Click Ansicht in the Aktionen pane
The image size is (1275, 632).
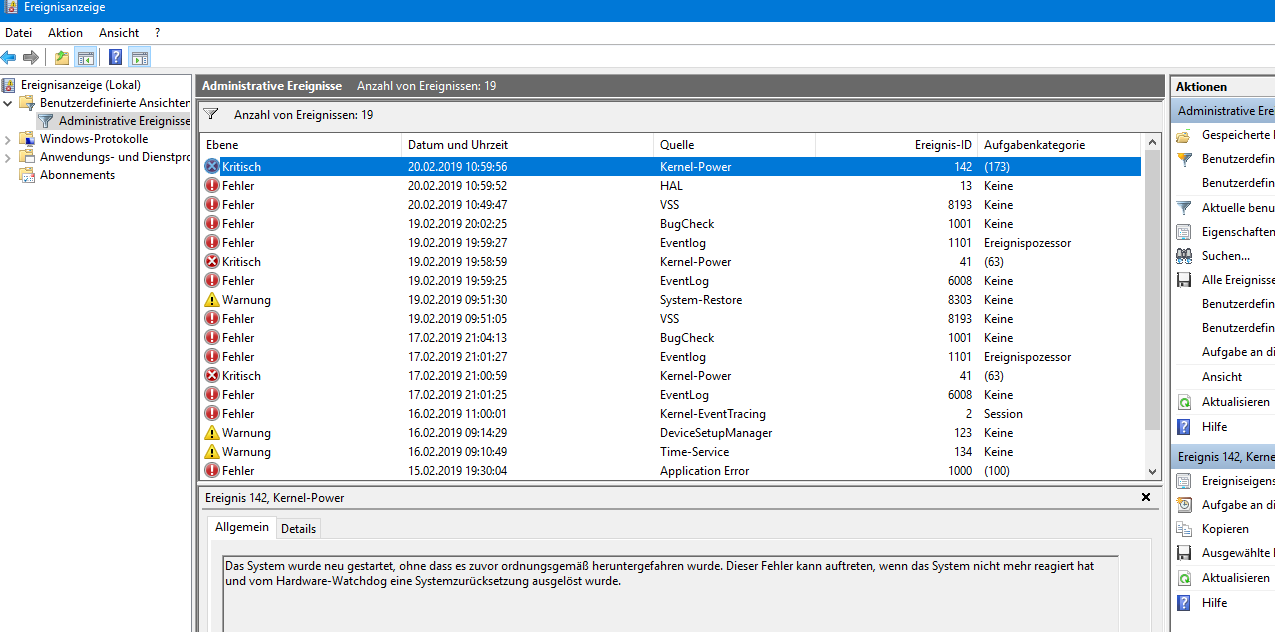pos(1222,377)
